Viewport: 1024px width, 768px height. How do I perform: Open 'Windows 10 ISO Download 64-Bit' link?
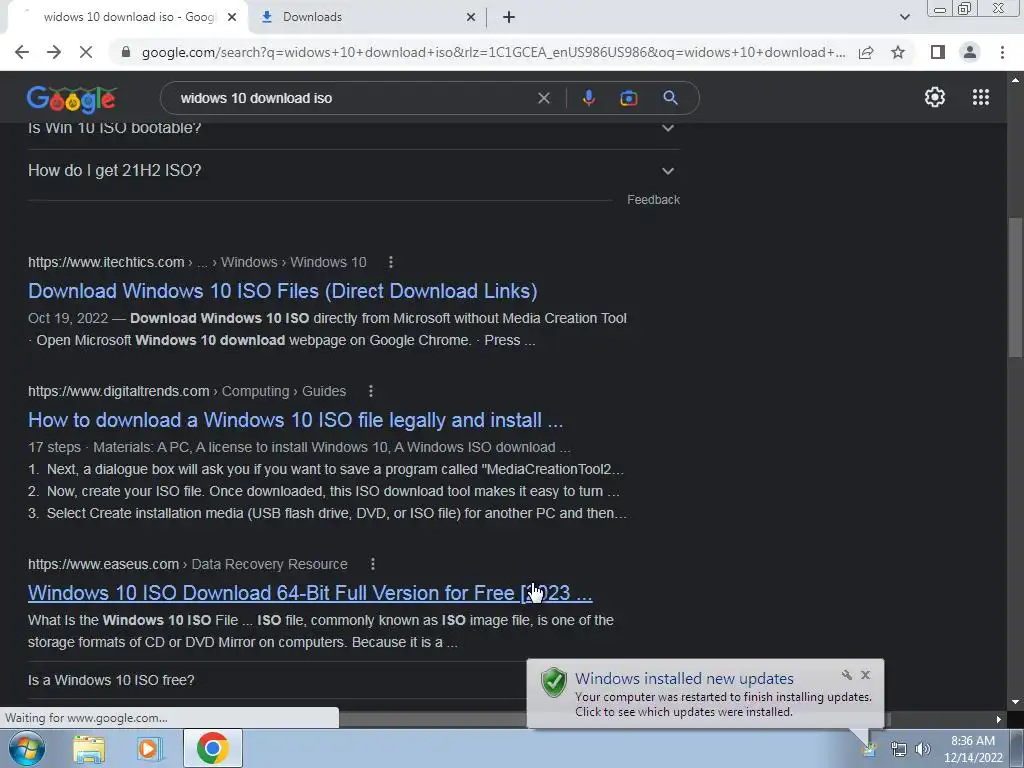pyautogui.click(x=310, y=592)
